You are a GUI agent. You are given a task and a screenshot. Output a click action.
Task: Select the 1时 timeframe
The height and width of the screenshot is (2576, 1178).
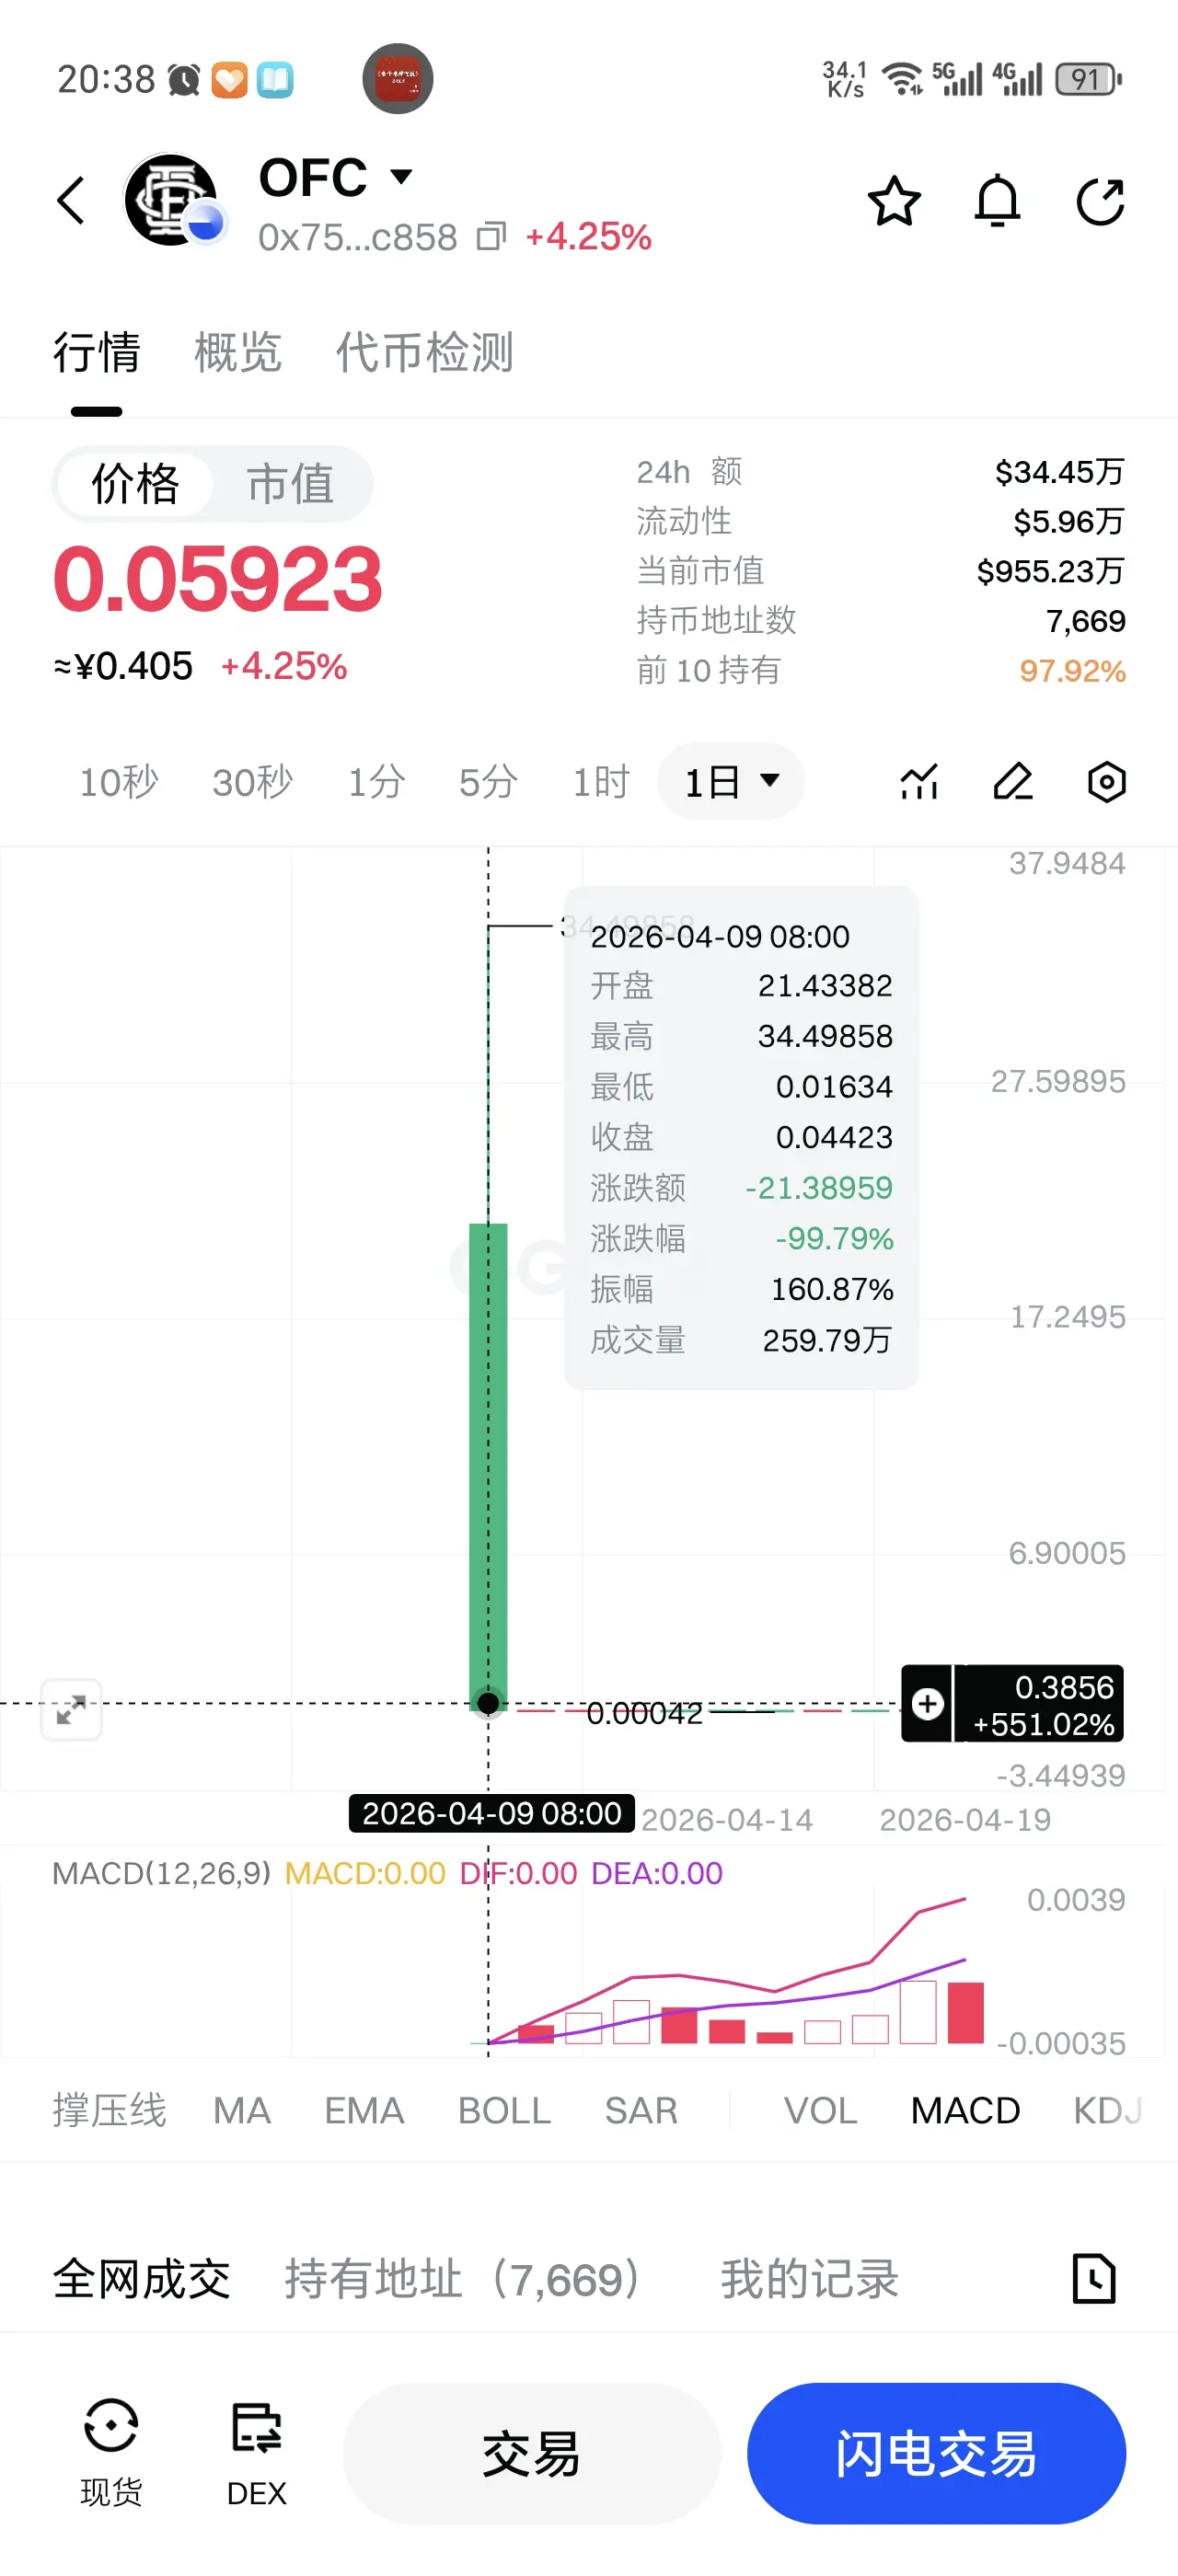601,782
